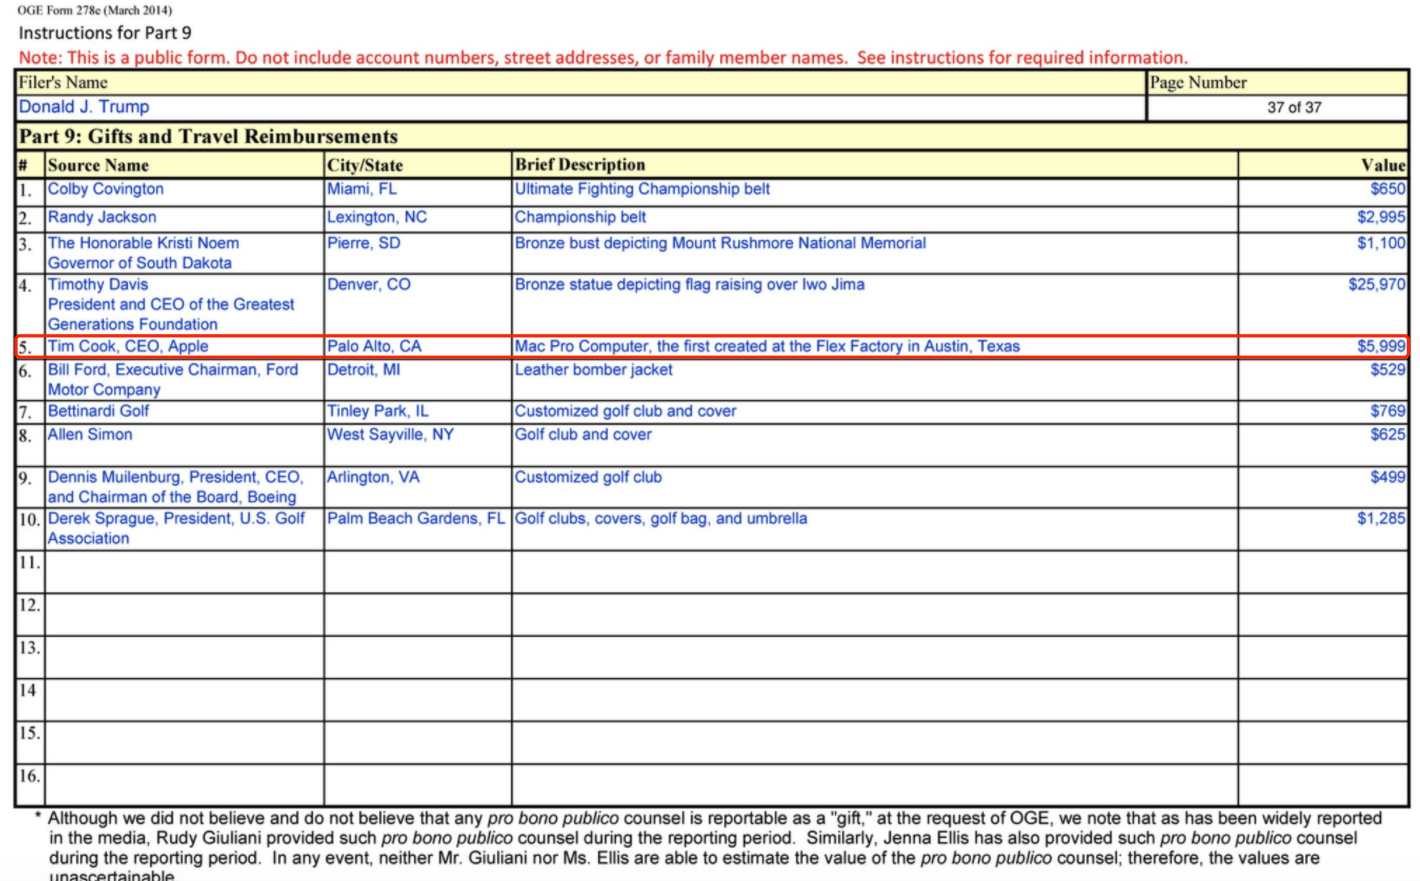Viewport: 1420px width, 881px height.
Task: Select the Iwo Jima bronze statue description
Action: [690, 284]
